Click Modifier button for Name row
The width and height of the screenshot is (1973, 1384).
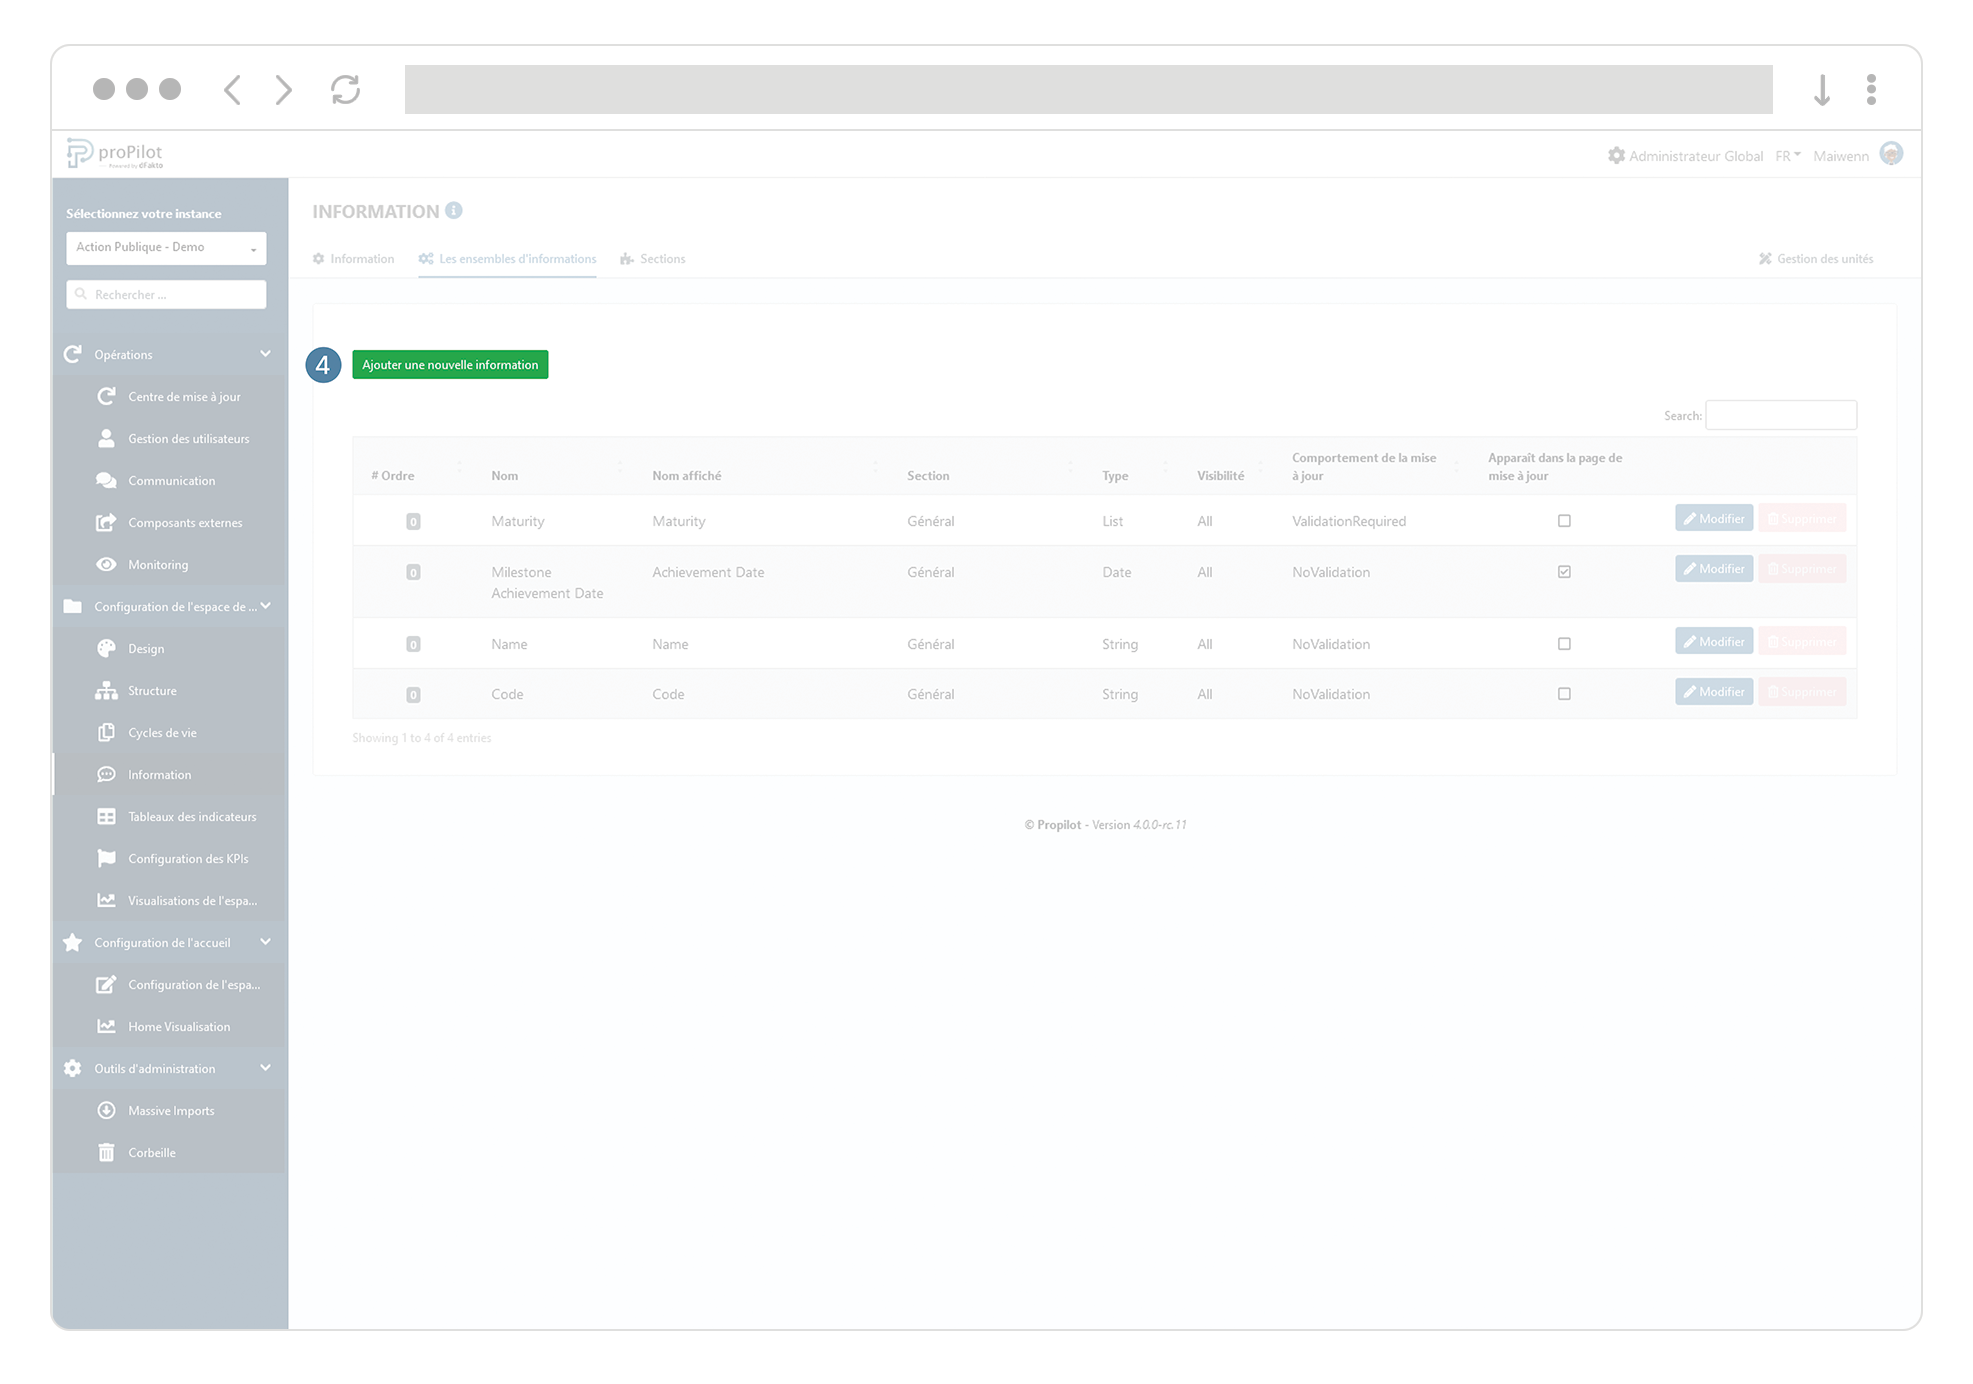1713,641
